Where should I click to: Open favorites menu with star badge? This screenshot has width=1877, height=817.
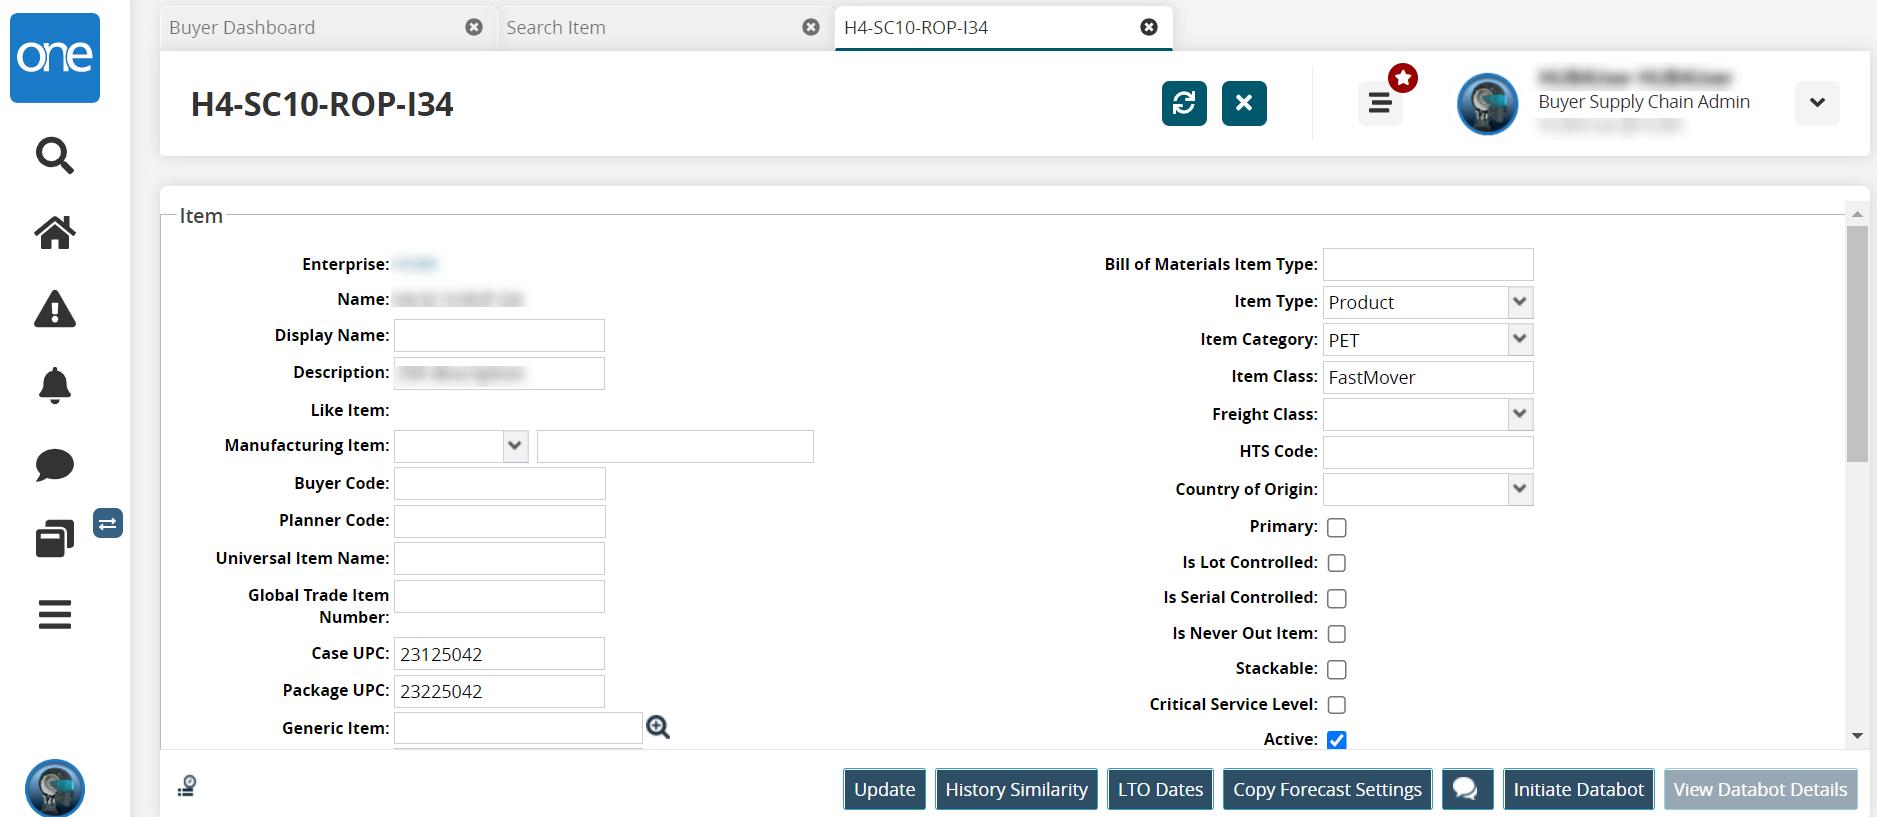(x=1381, y=103)
